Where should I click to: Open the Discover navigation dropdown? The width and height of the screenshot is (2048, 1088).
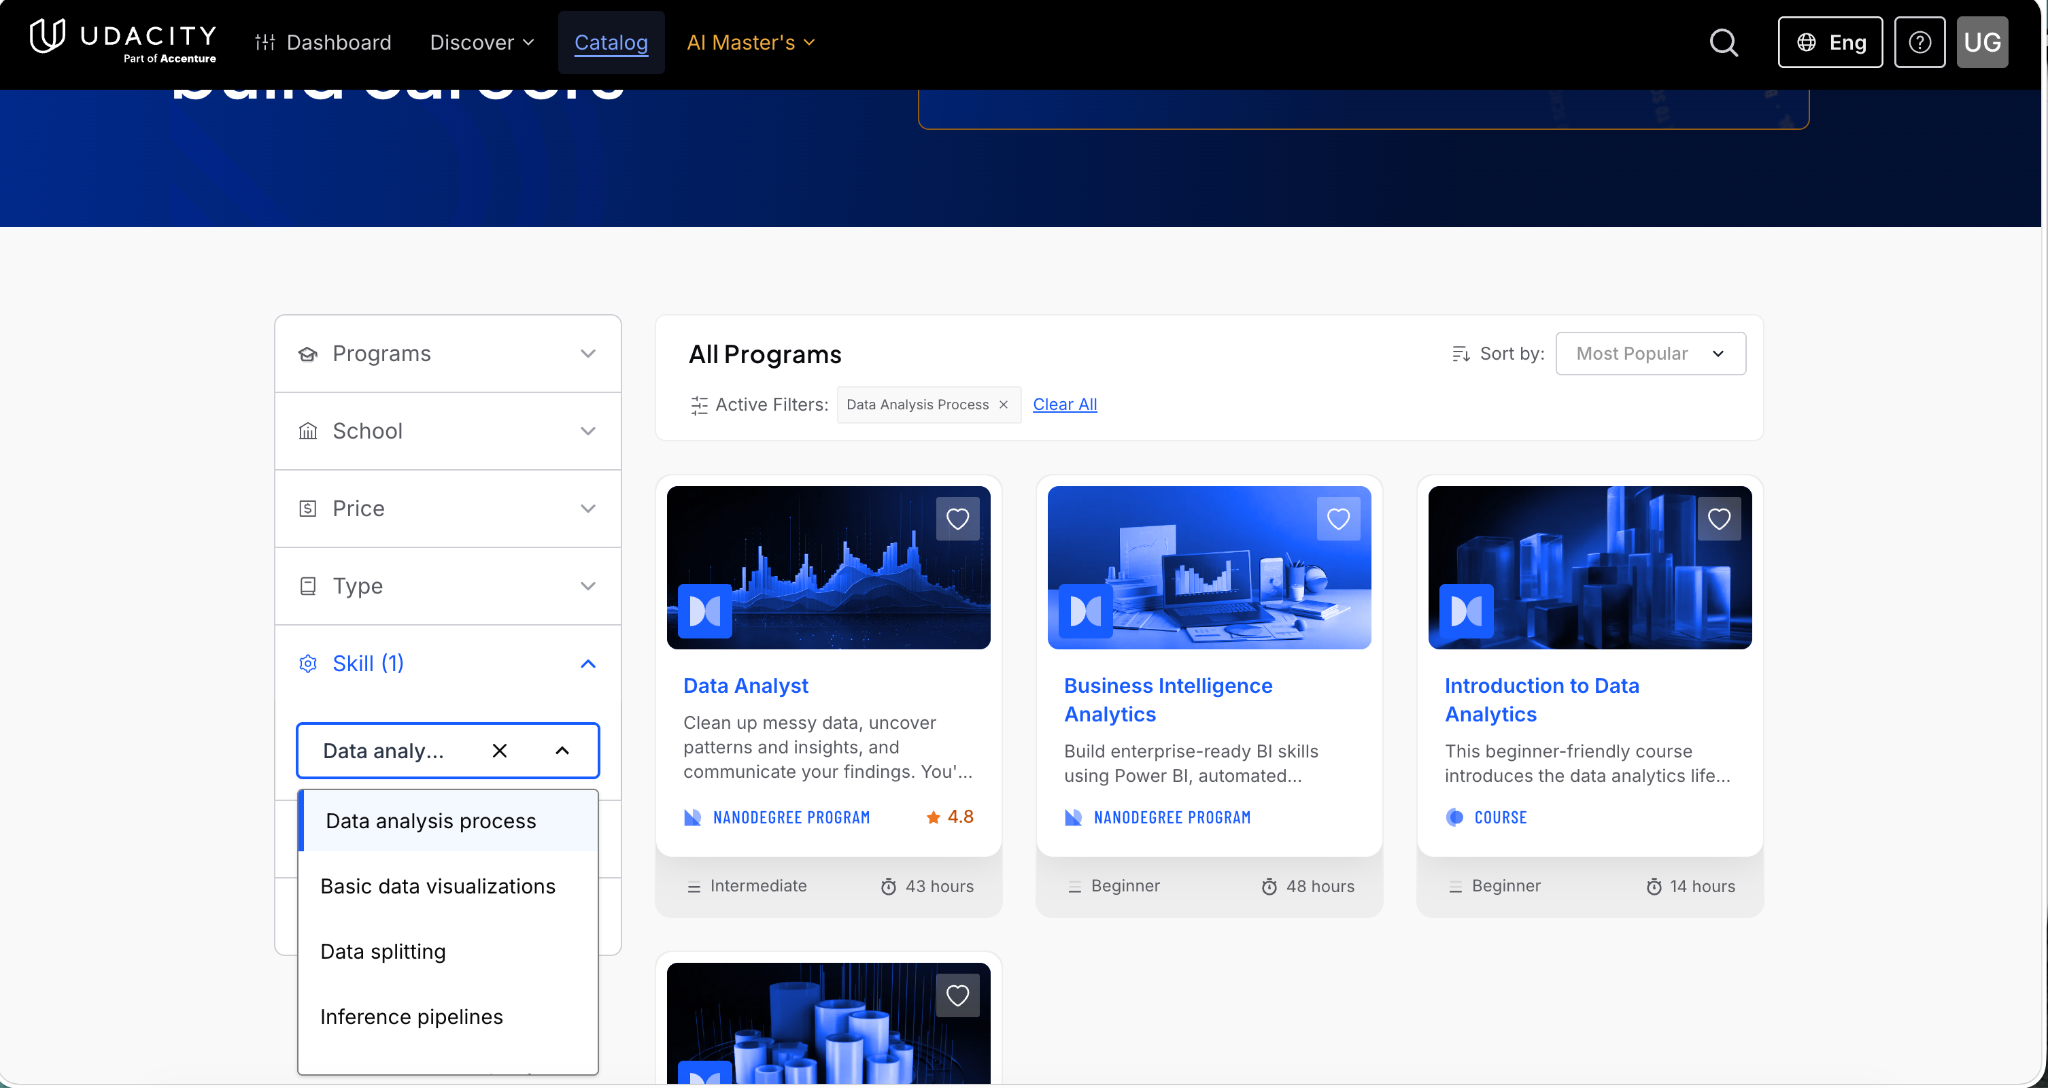coord(482,42)
